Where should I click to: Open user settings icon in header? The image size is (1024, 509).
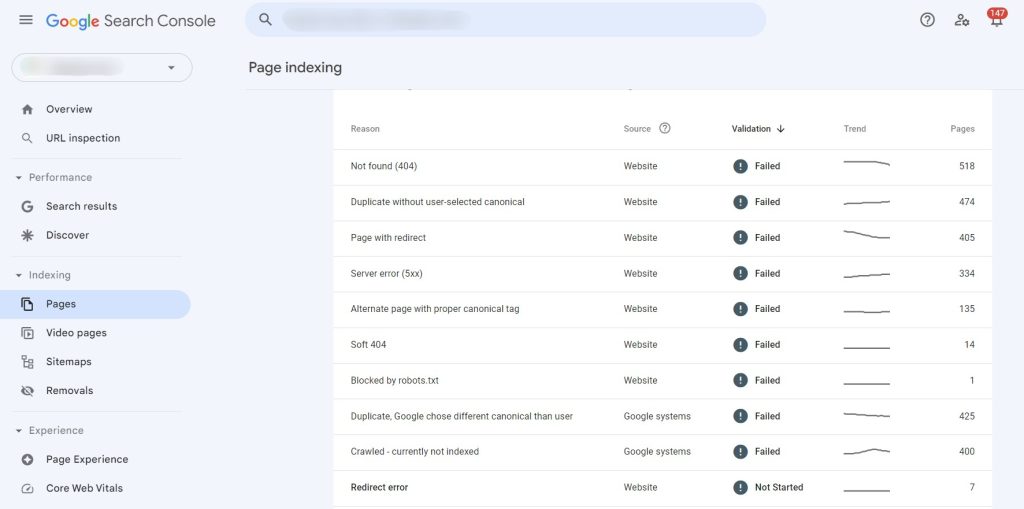pos(962,20)
